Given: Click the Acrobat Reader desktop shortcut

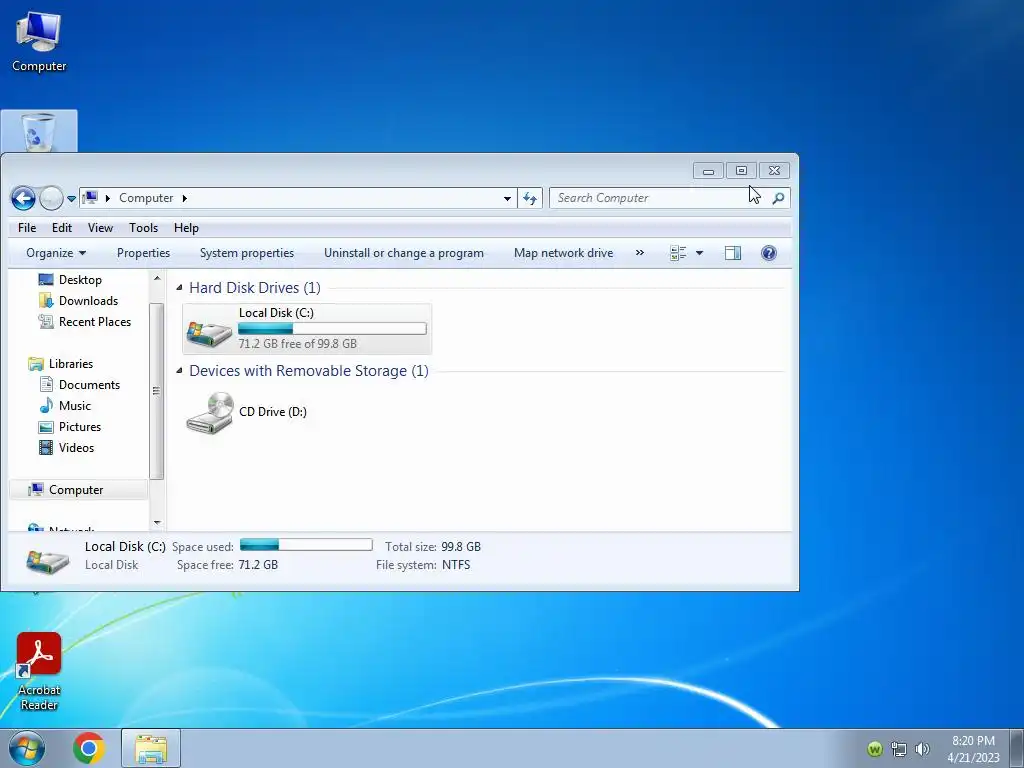Looking at the screenshot, I should pyautogui.click(x=39, y=672).
